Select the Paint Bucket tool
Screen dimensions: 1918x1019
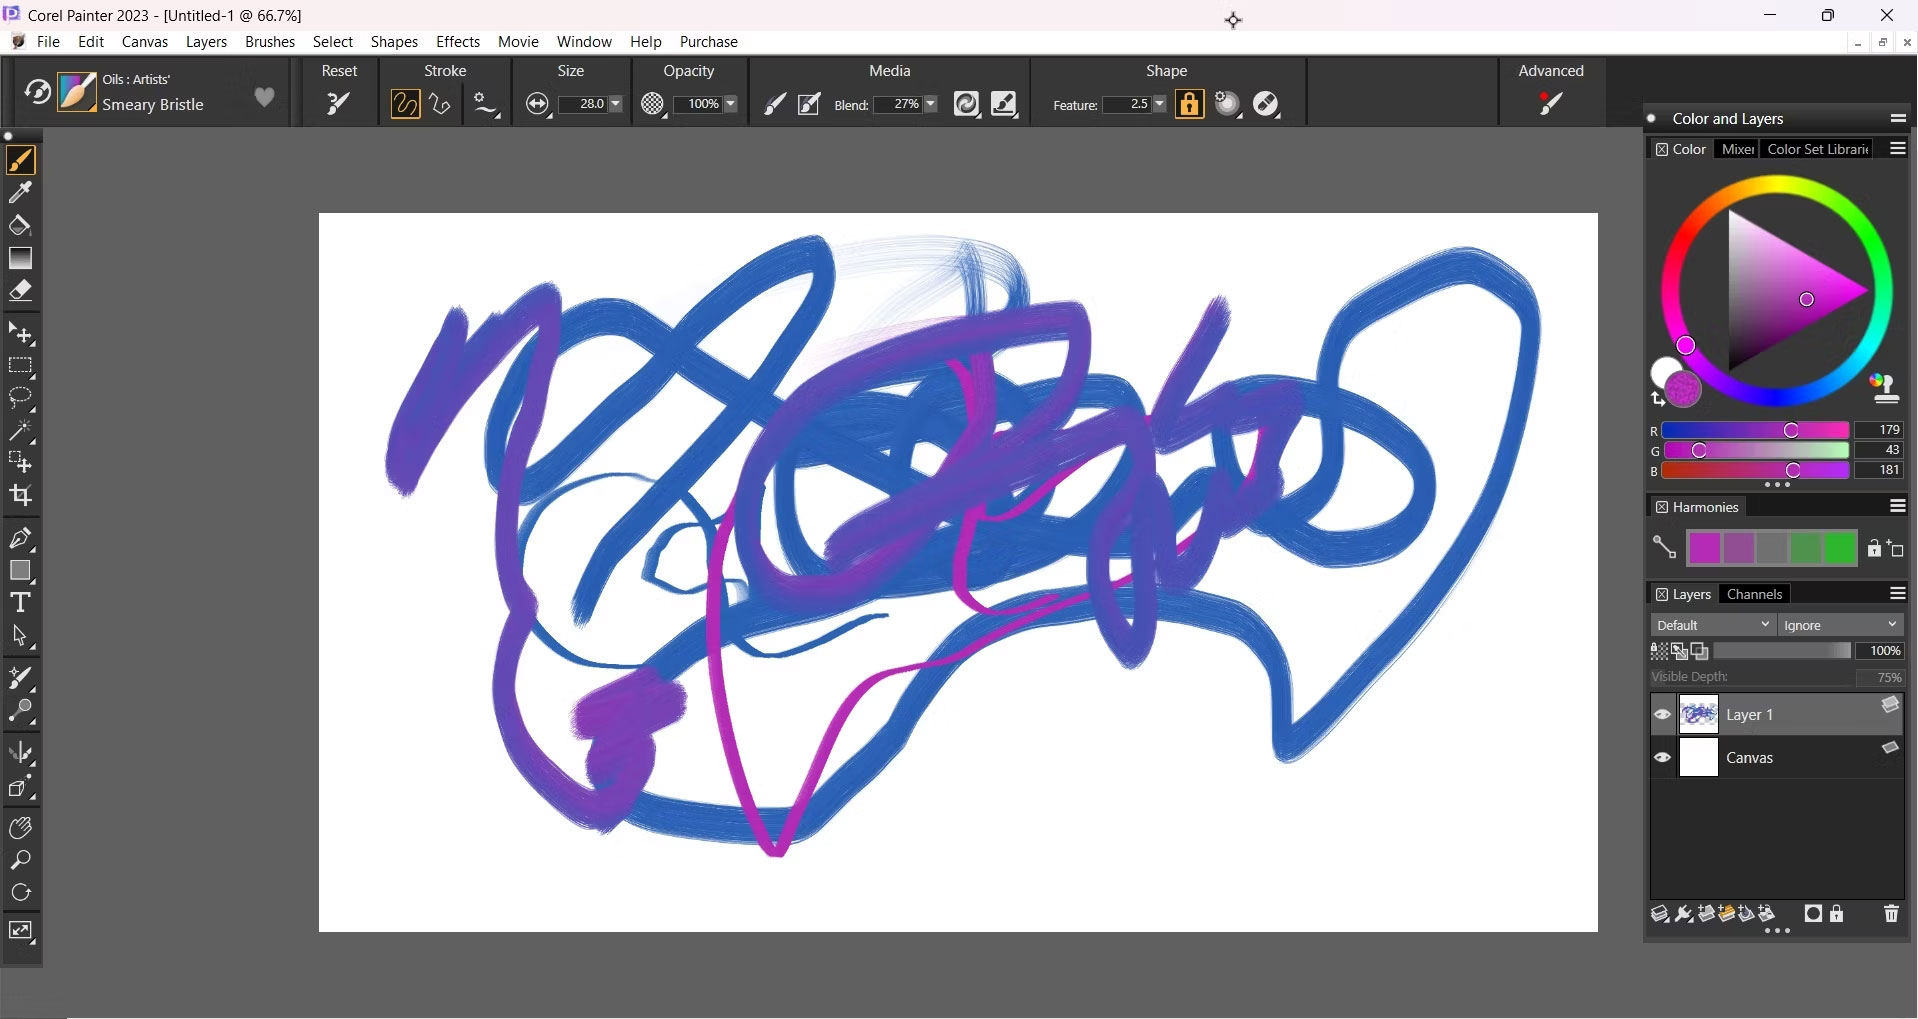point(19,225)
